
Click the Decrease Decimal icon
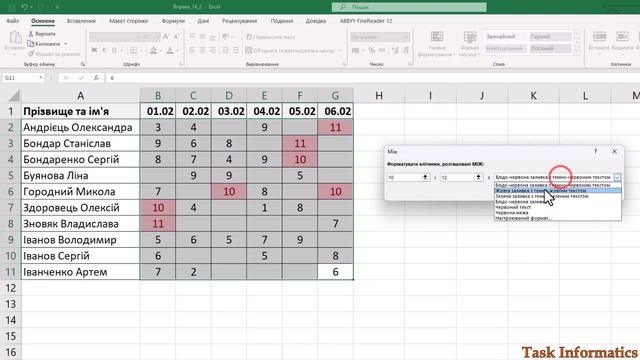(406, 50)
